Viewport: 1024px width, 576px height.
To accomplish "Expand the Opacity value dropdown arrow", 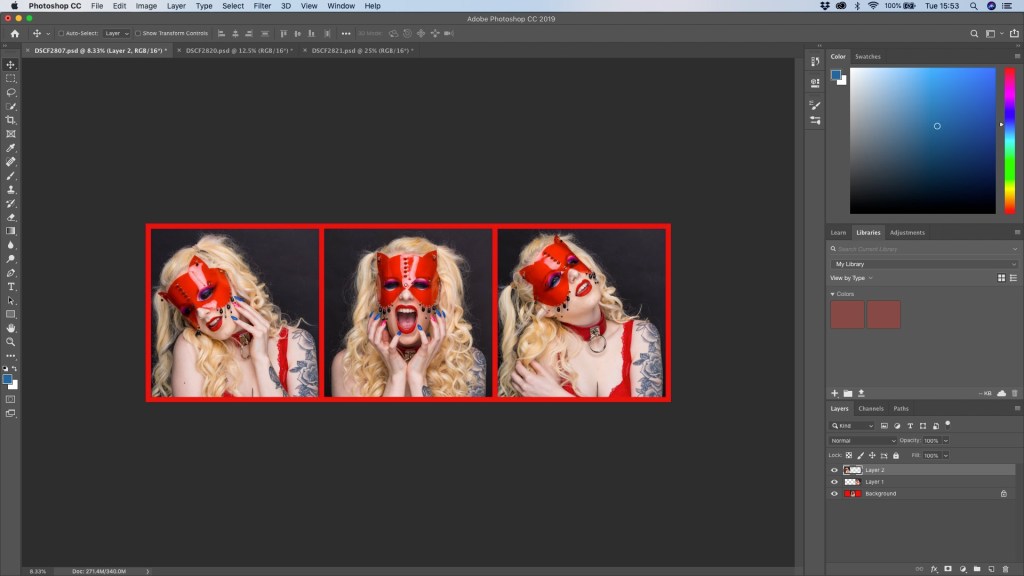I will [945, 440].
